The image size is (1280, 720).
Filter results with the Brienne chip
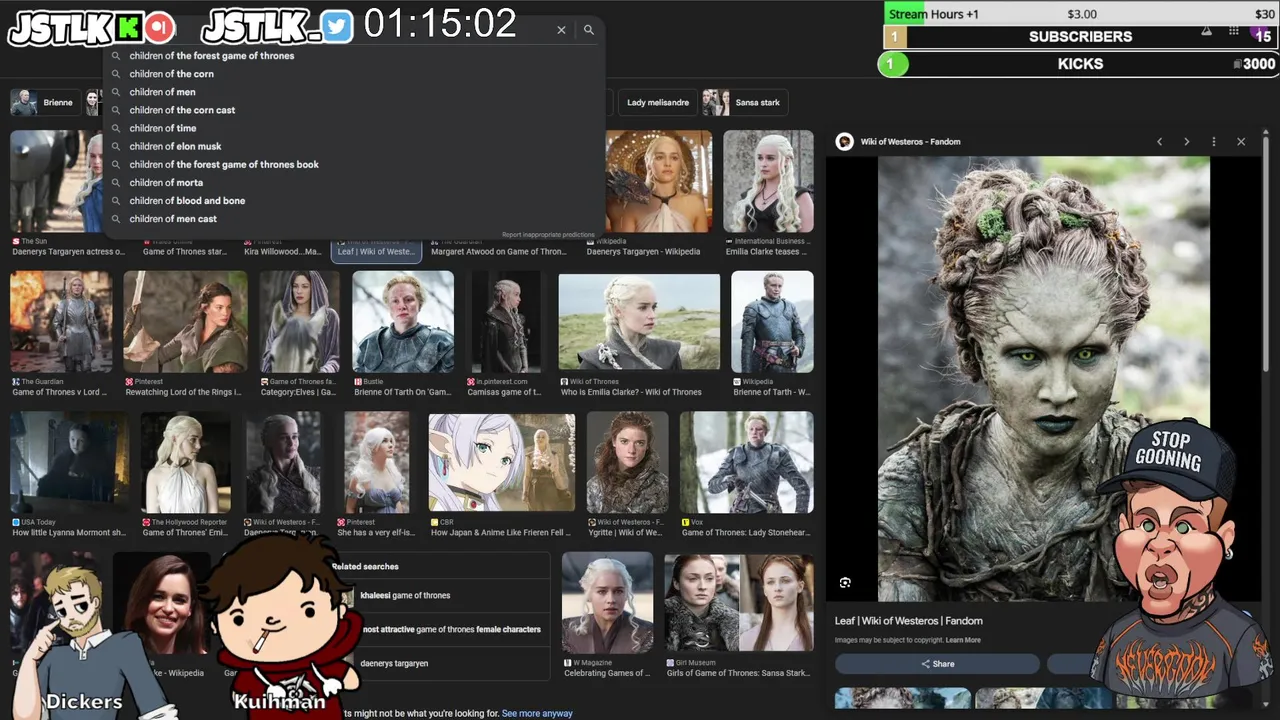(47, 102)
